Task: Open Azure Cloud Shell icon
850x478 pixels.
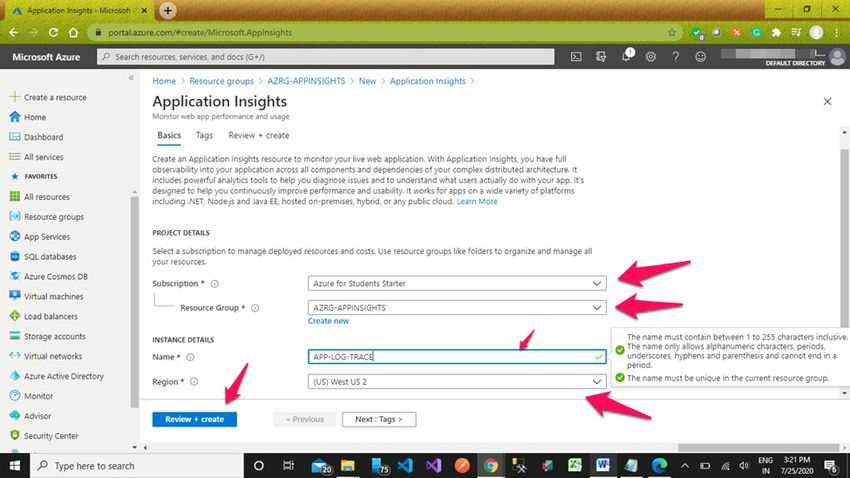Action: 576,56
